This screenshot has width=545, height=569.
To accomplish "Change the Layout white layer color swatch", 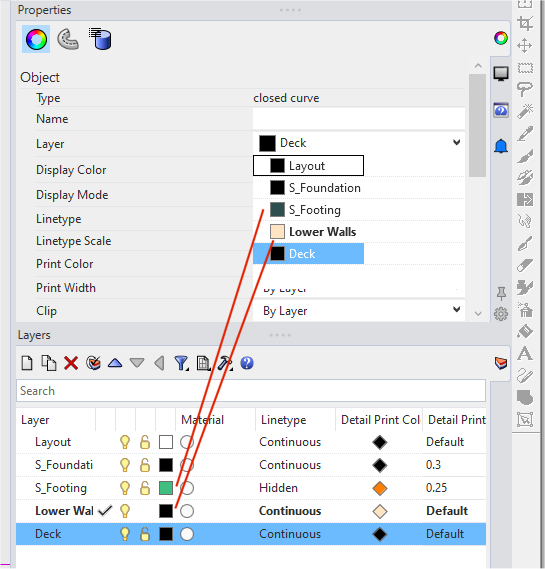I will 166,442.
